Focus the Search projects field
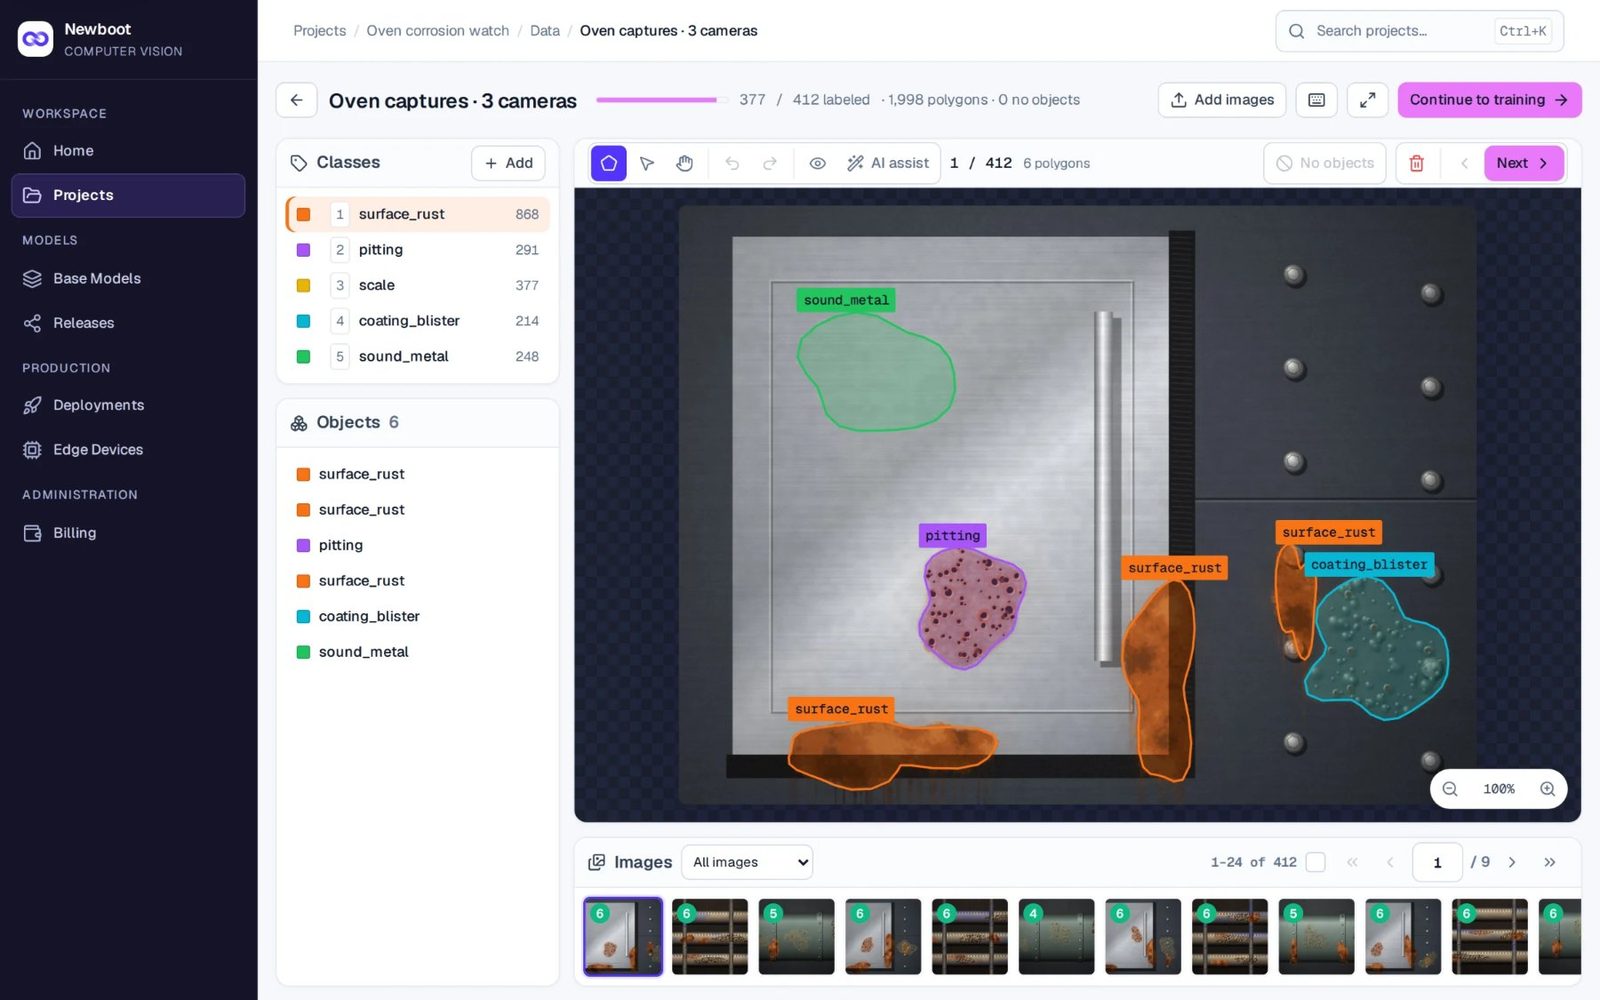This screenshot has height=1000, width=1600. tap(1419, 31)
